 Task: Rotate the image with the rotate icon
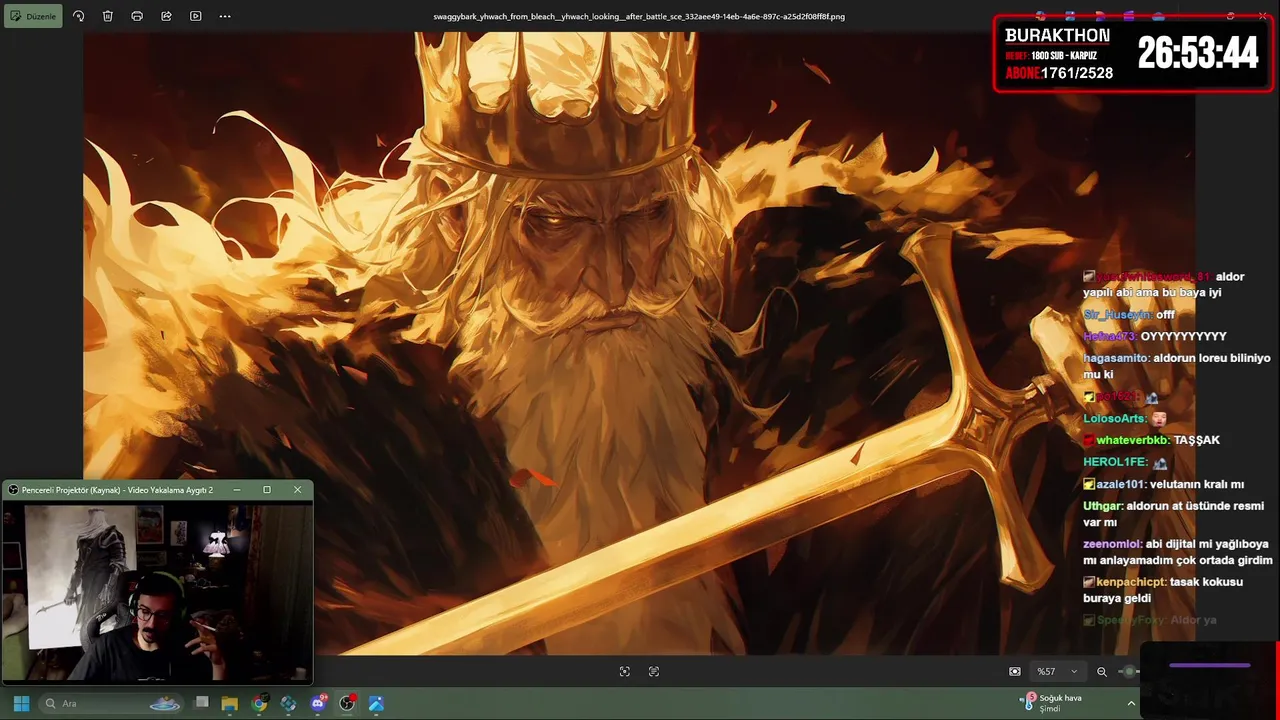(79, 16)
